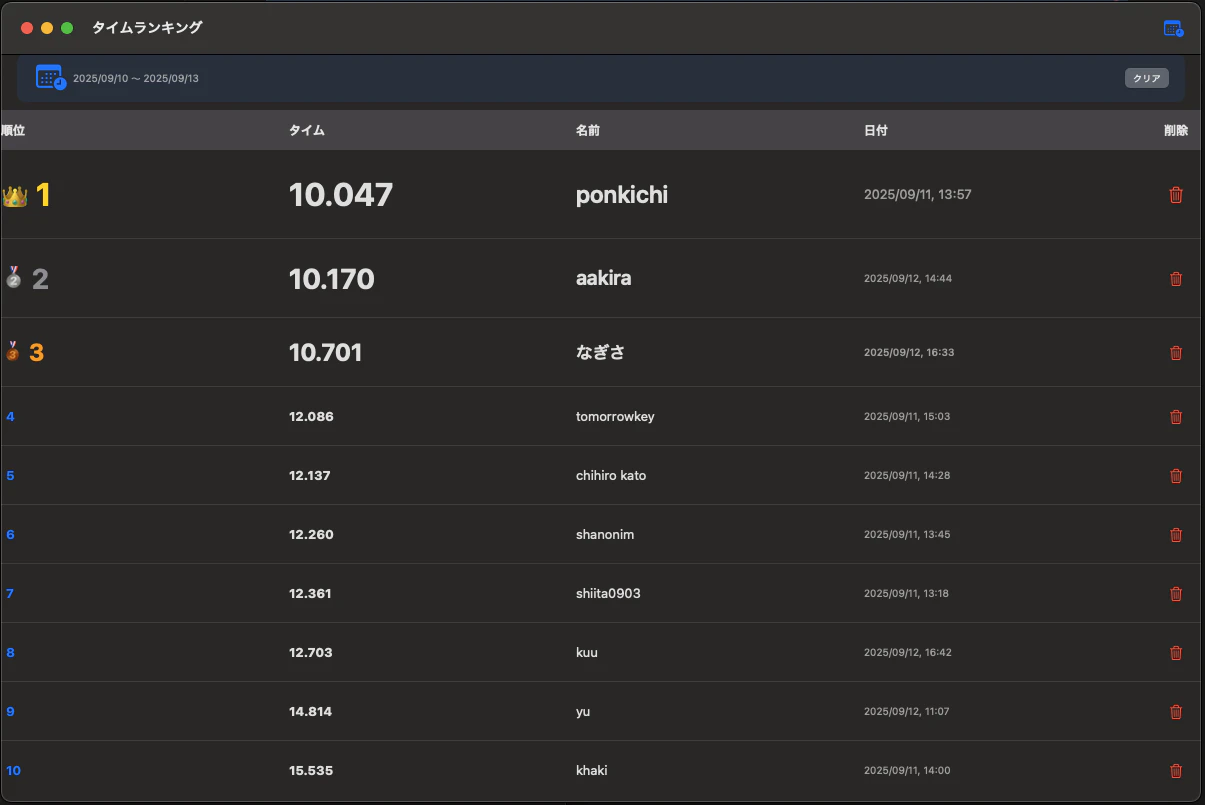Click the time 14.814
The height and width of the screenshot is (805, 1205).
pos(310,712)
